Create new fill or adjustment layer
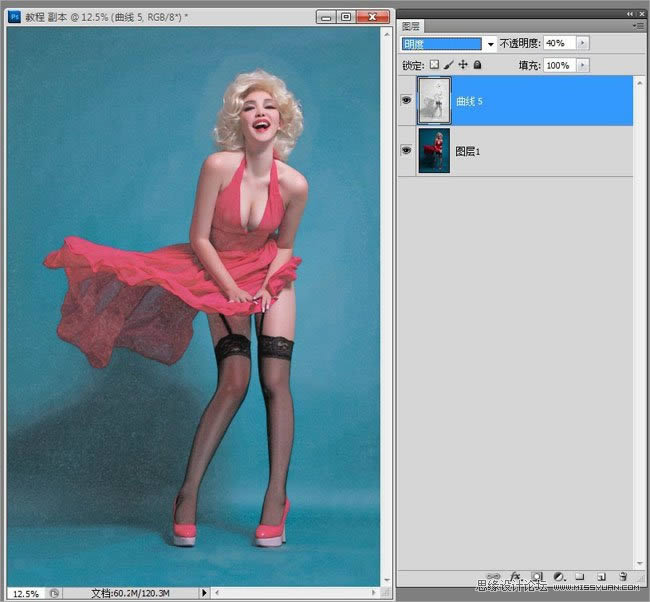Screen dimensions: 650x602 pyautogui.click(x=558, y=577)
